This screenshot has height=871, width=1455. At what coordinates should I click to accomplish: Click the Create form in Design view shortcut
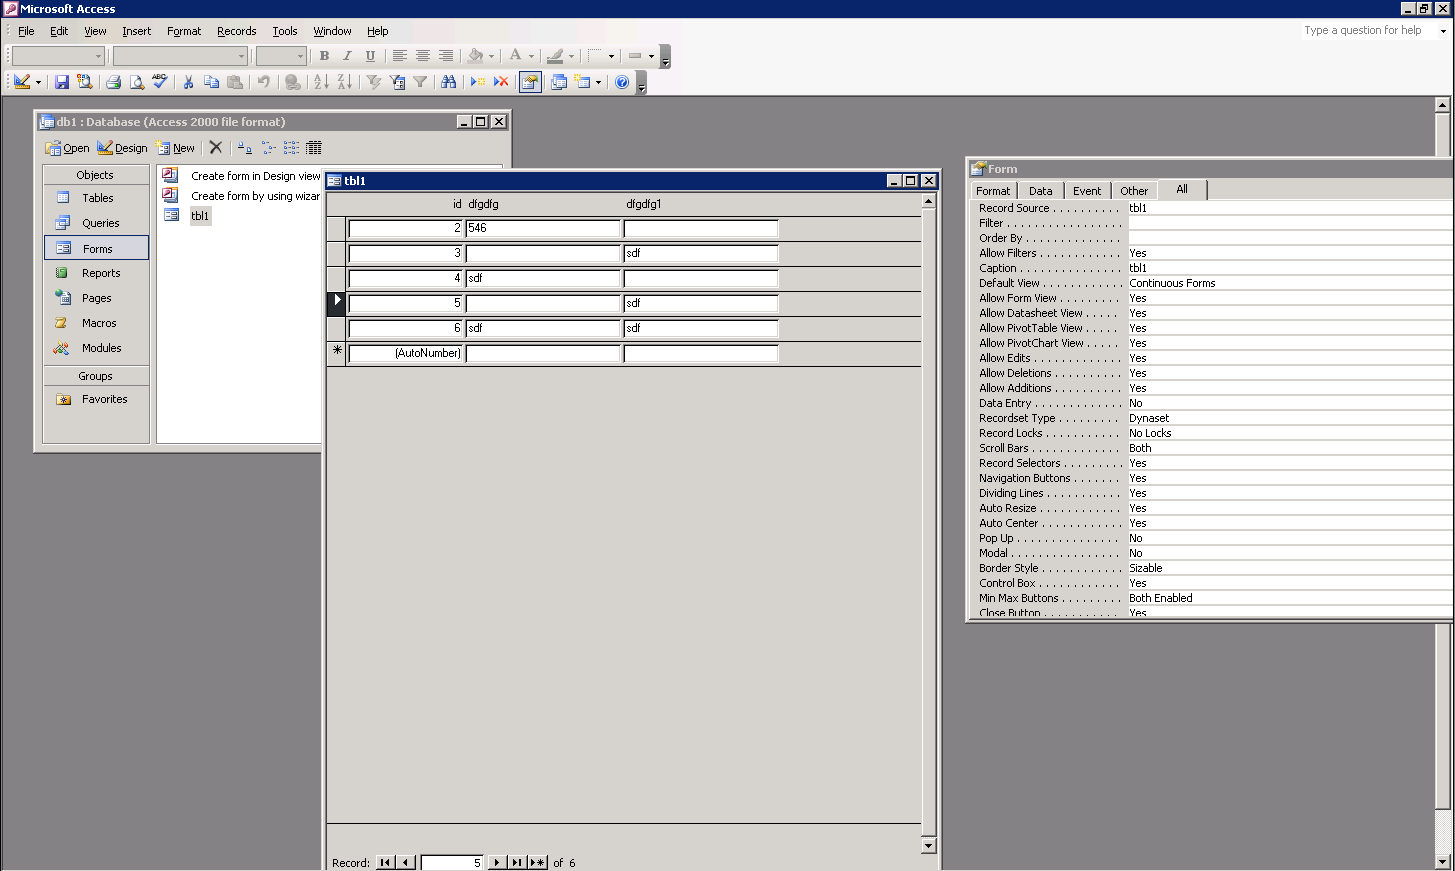[x=255, y=176]
